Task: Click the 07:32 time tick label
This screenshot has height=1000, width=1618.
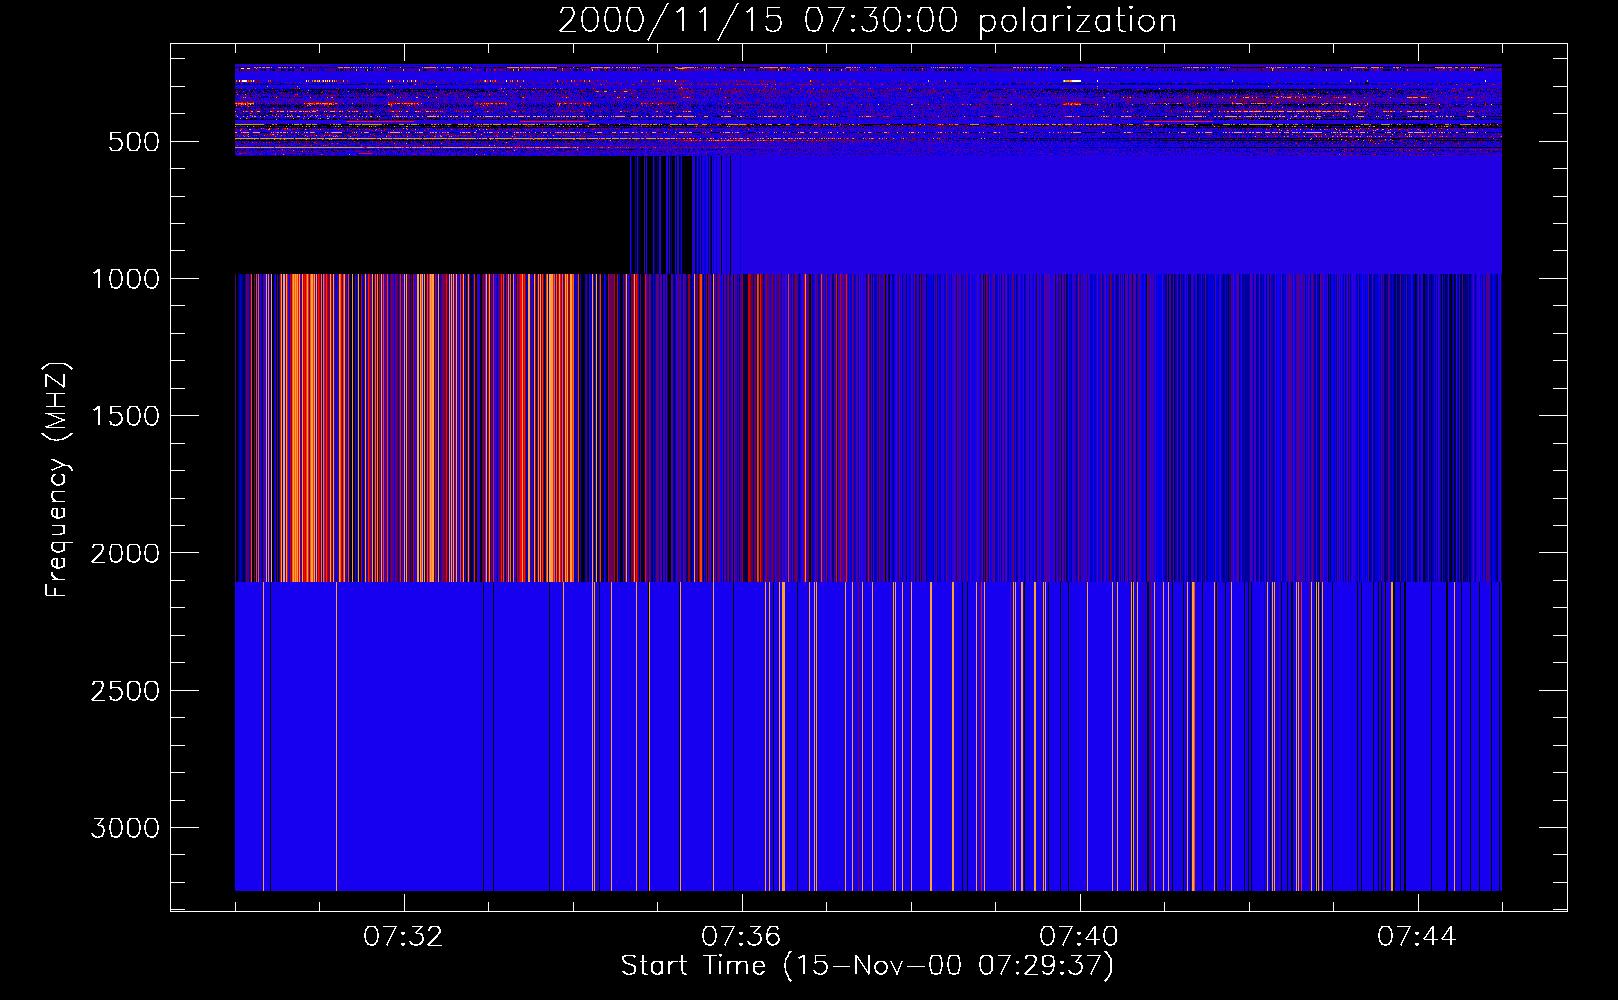Action: click(403, 937)
